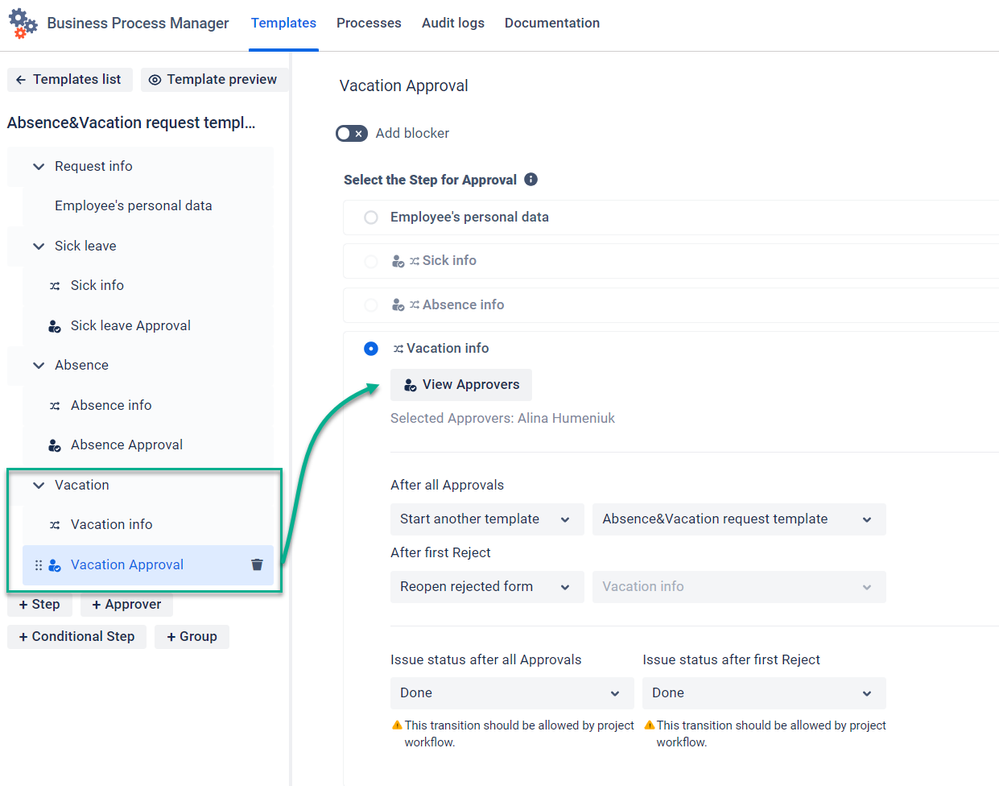The image size is (999, 786).
Task: Click the drag handle beside Vacation Approval
Action: 38,565
